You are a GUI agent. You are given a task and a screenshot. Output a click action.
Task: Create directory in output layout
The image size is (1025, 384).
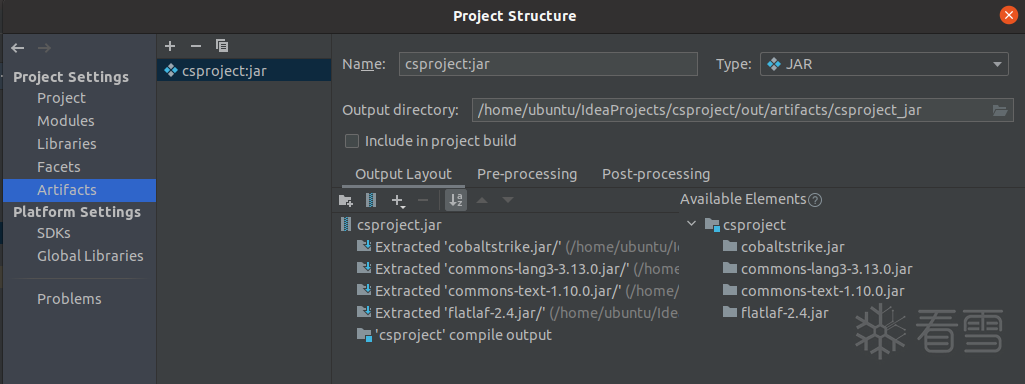[x=346, y=200]
